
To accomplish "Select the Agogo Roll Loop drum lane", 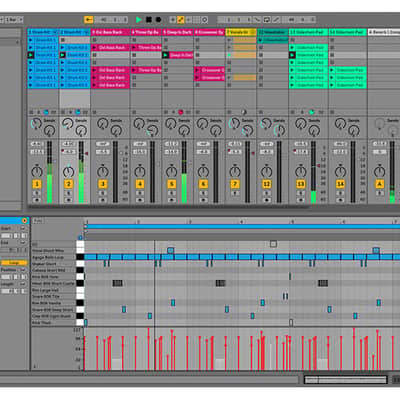I will point(54,257).
